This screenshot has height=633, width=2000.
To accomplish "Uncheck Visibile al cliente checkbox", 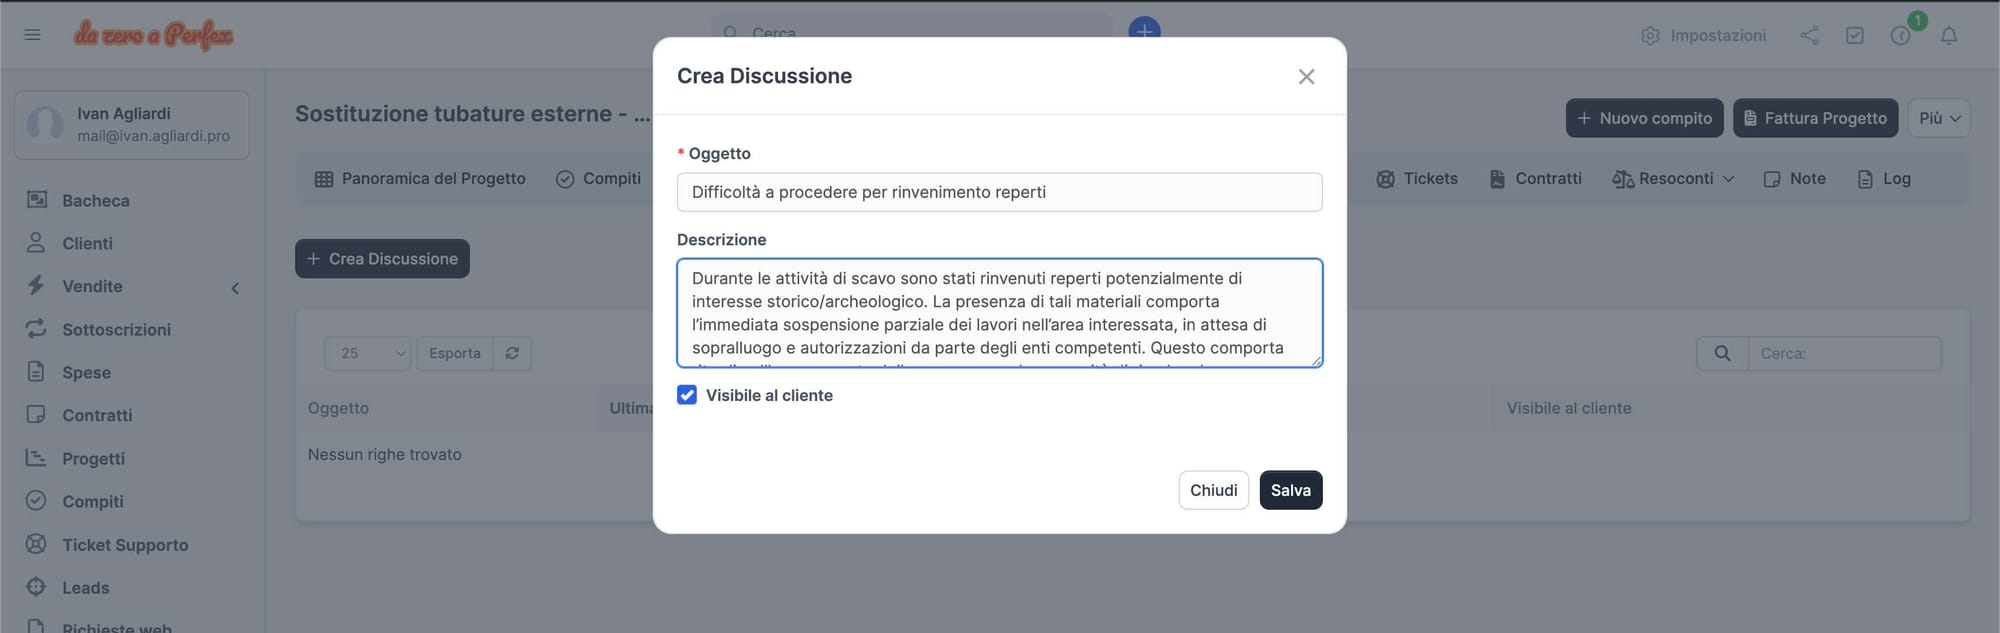I will click(687, 395).
